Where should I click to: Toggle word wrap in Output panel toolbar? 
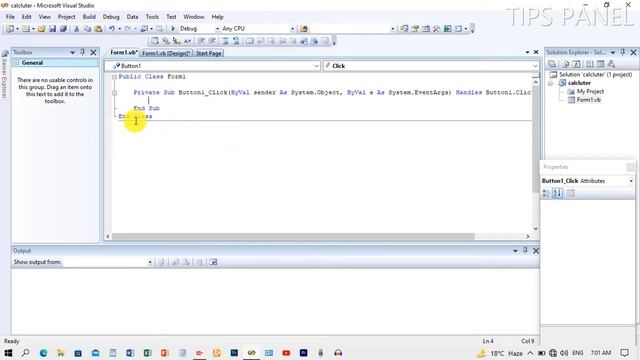(x=213, y=262)
